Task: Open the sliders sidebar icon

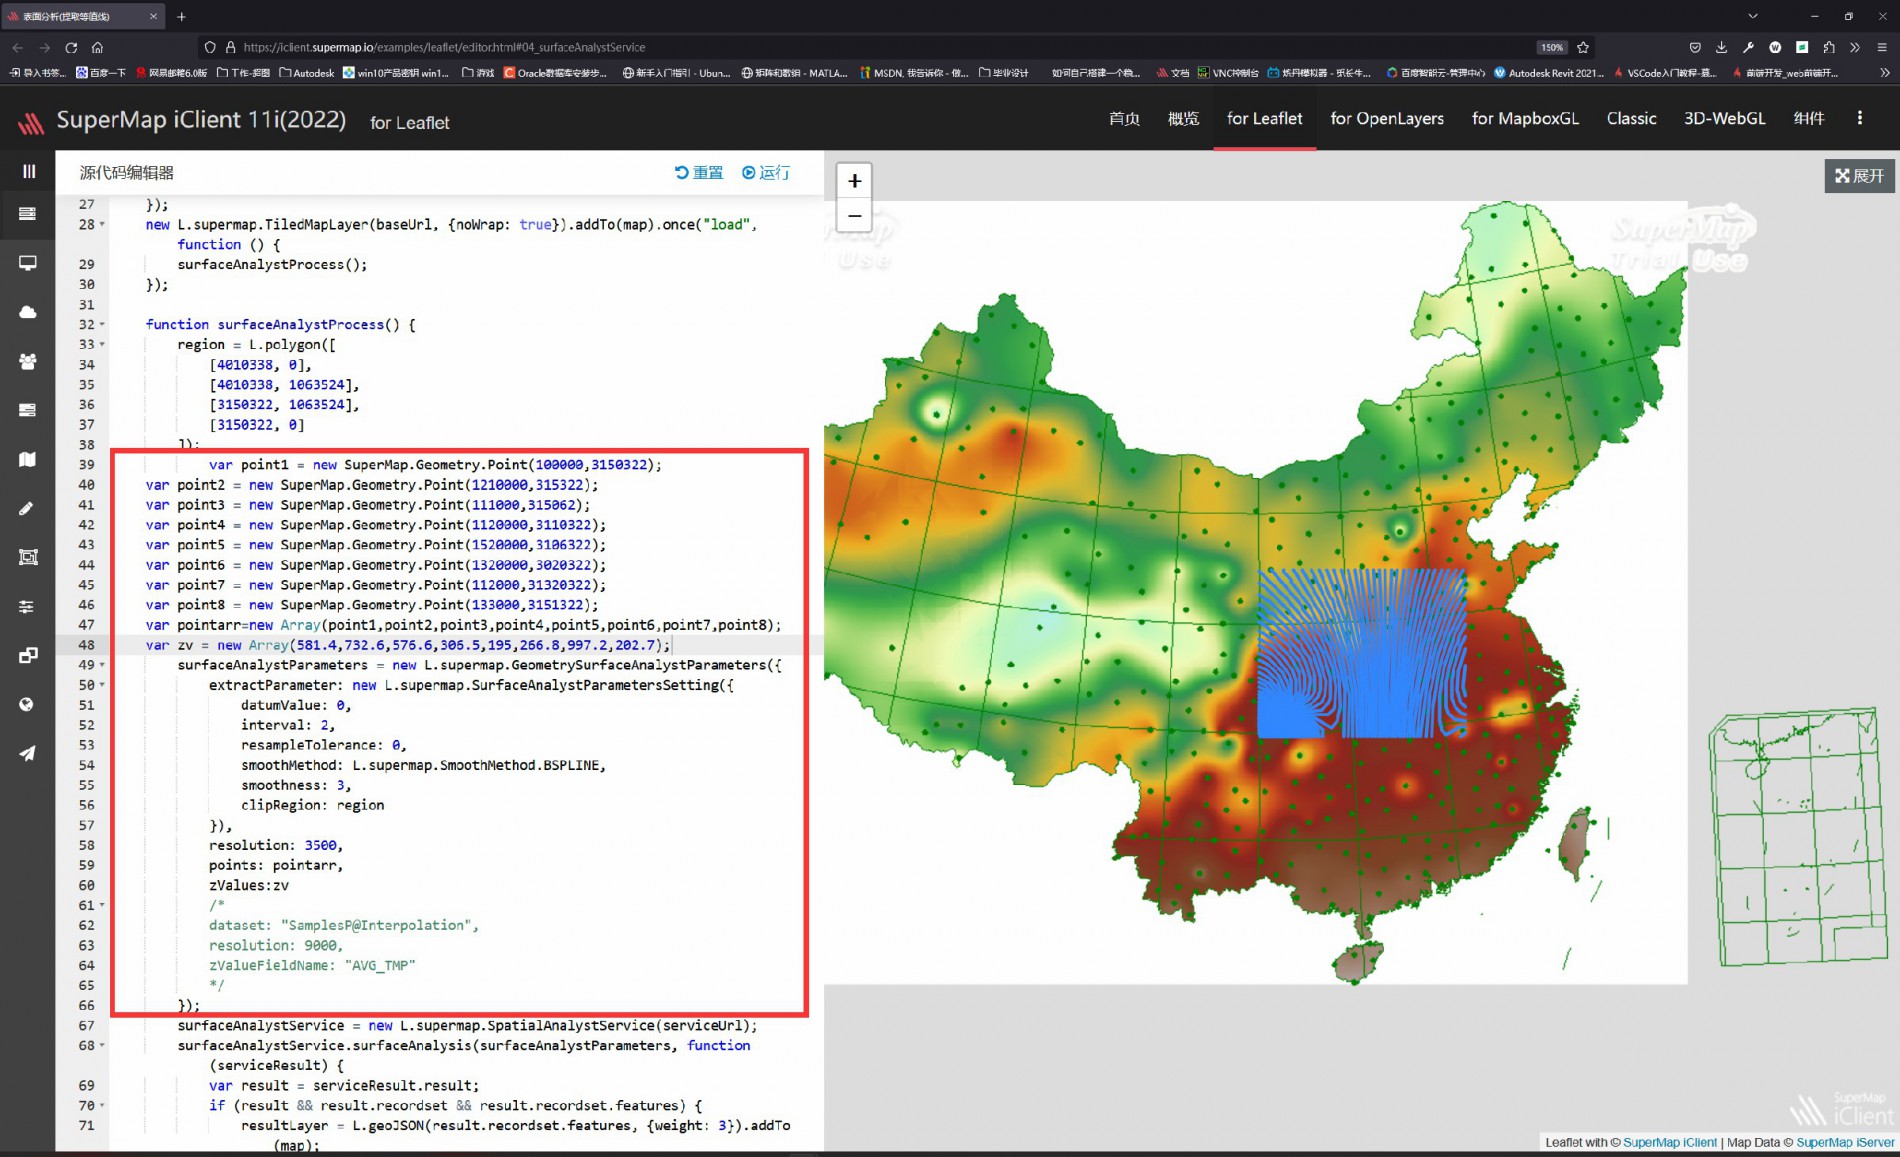Action: [x=28, y=606]
